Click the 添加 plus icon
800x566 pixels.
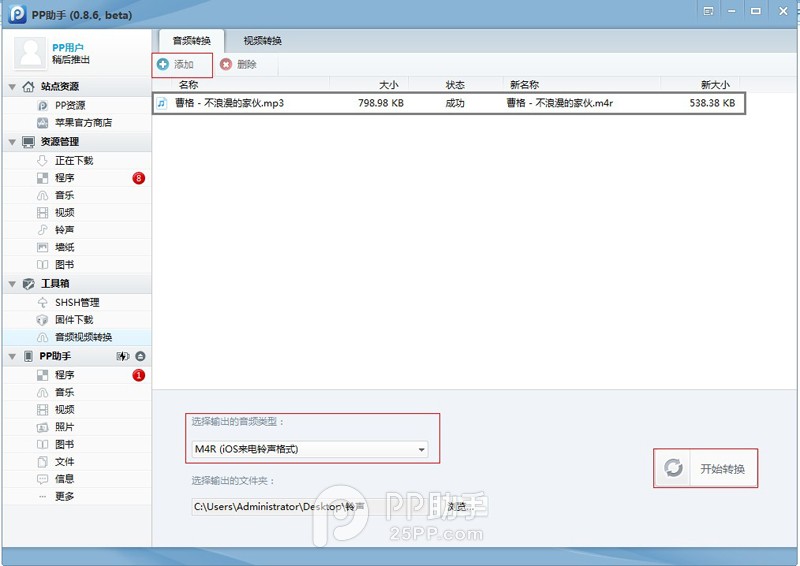(x=163, y=64)
